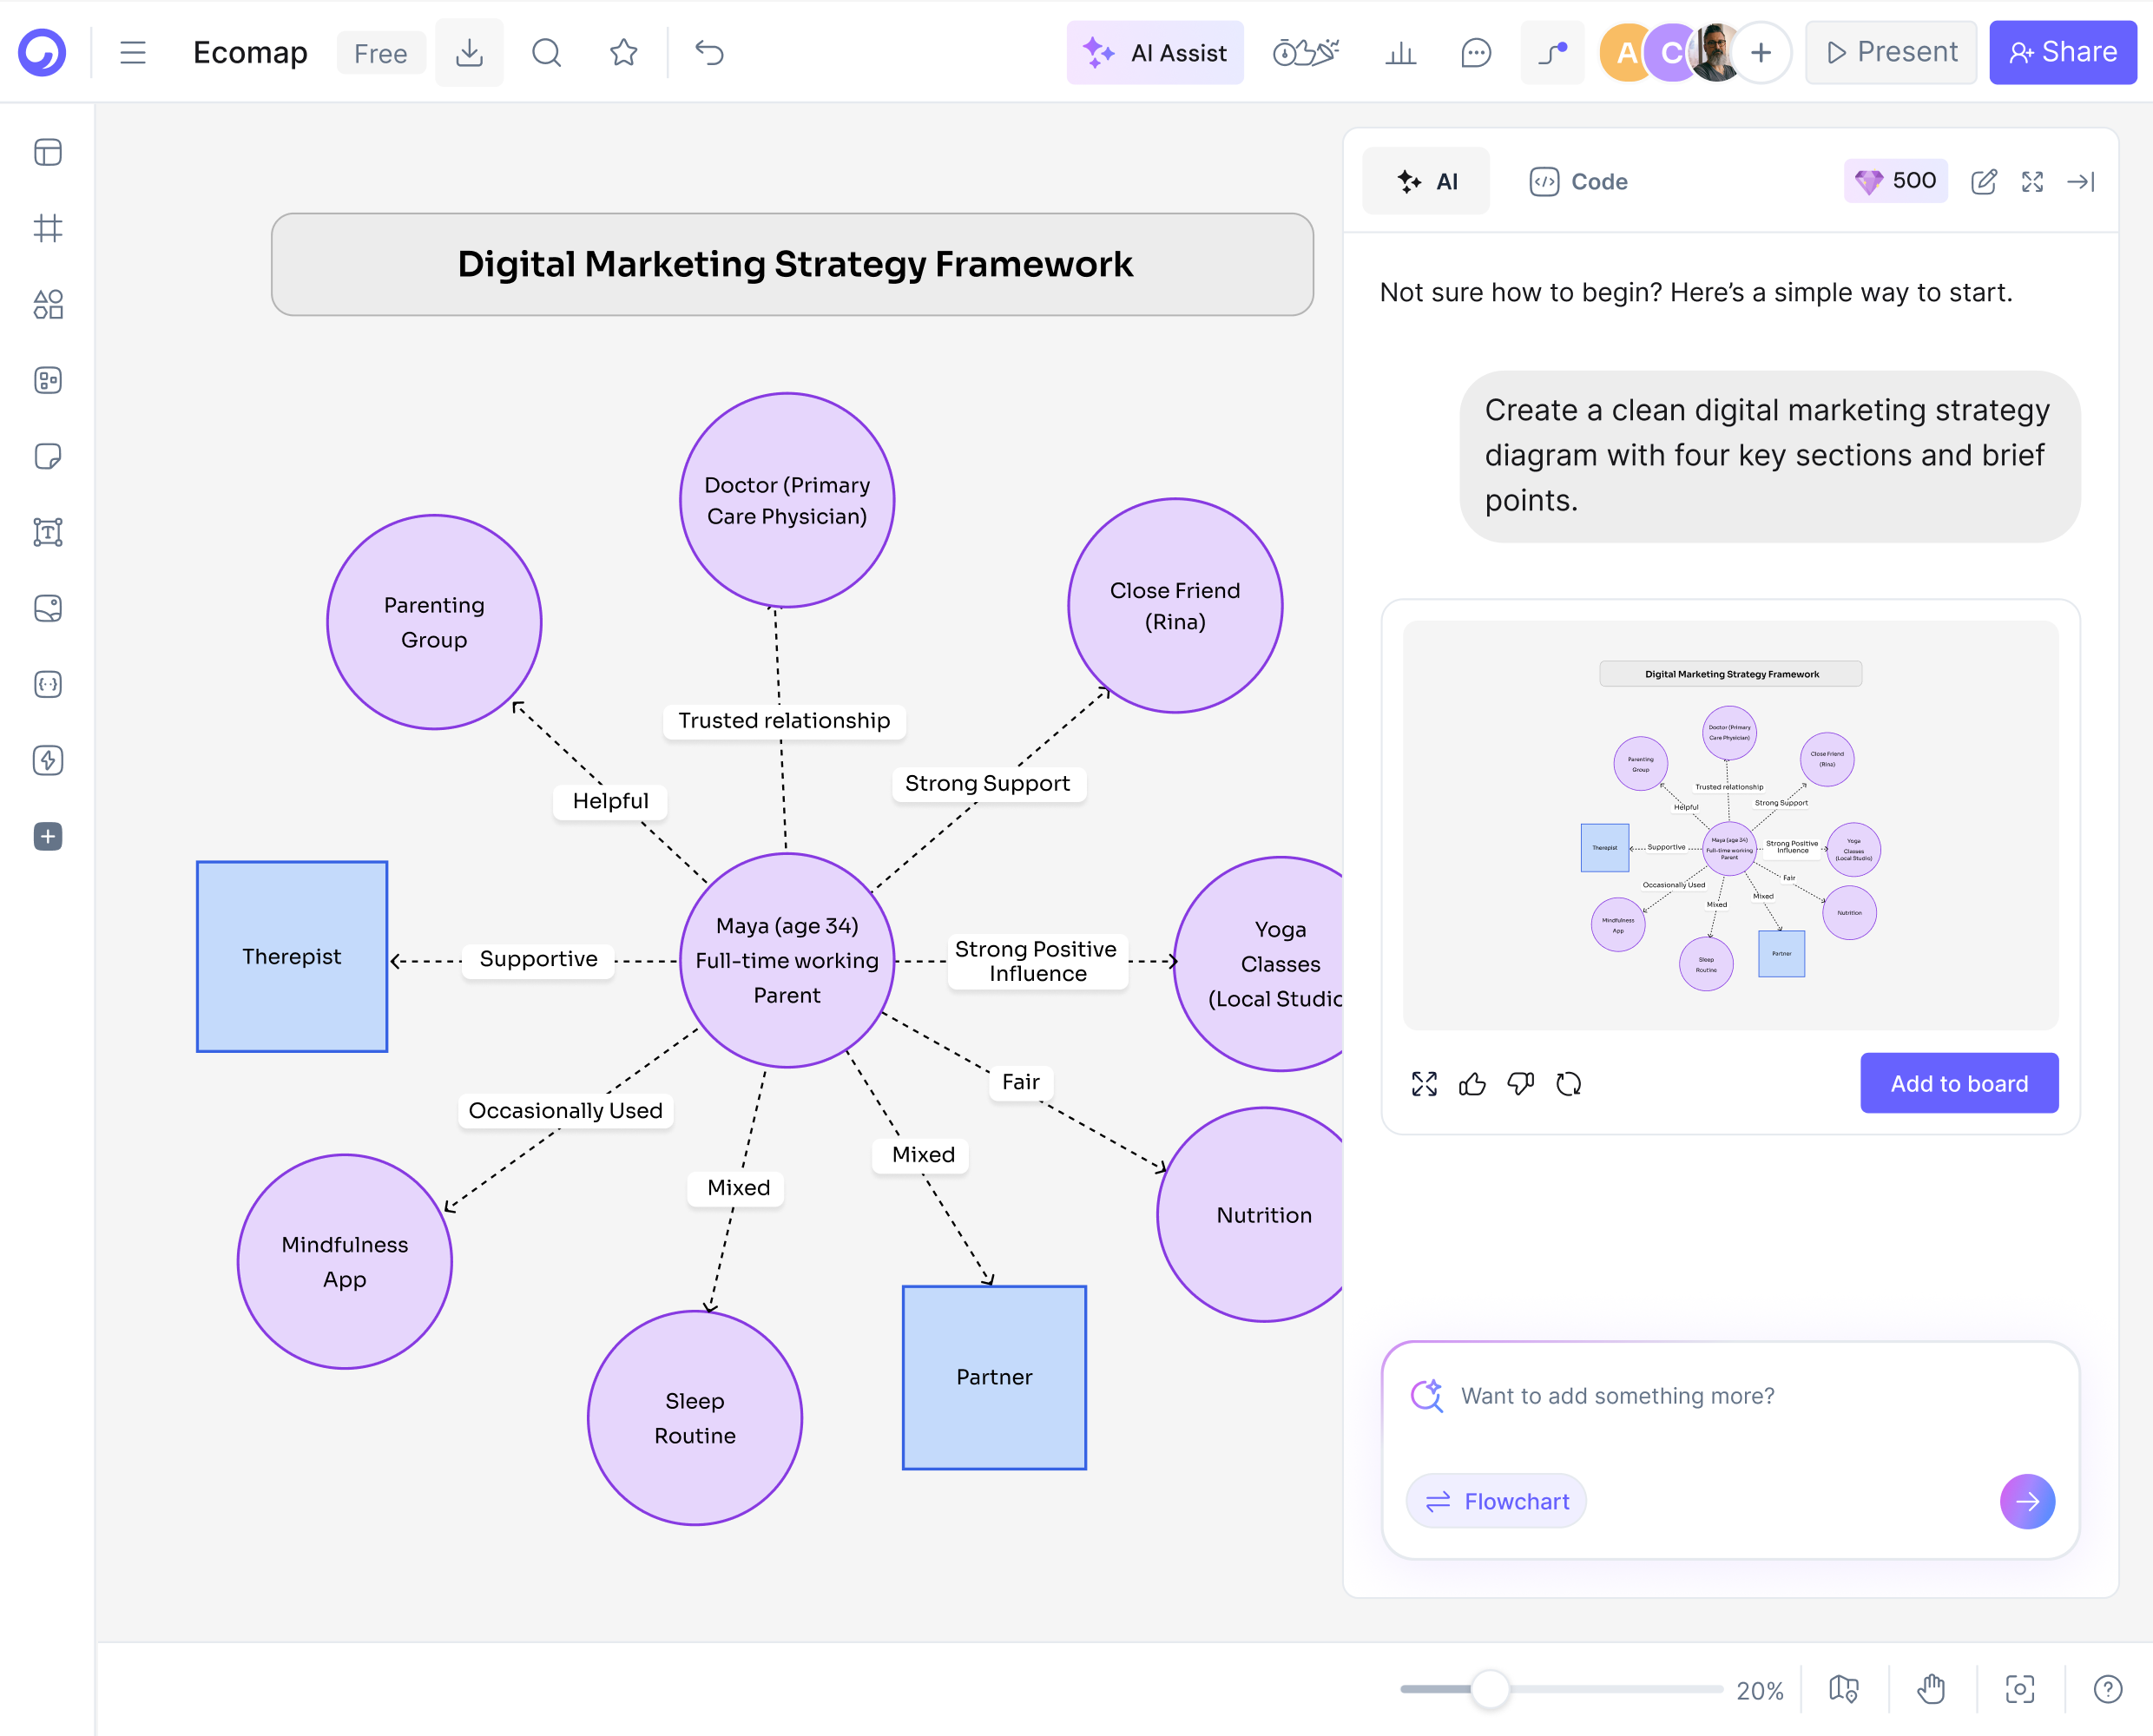2153x1736 pixels.
Task: Select the Digital Marketing Strategy Framework title box
Action: click(x=792, y=264)
